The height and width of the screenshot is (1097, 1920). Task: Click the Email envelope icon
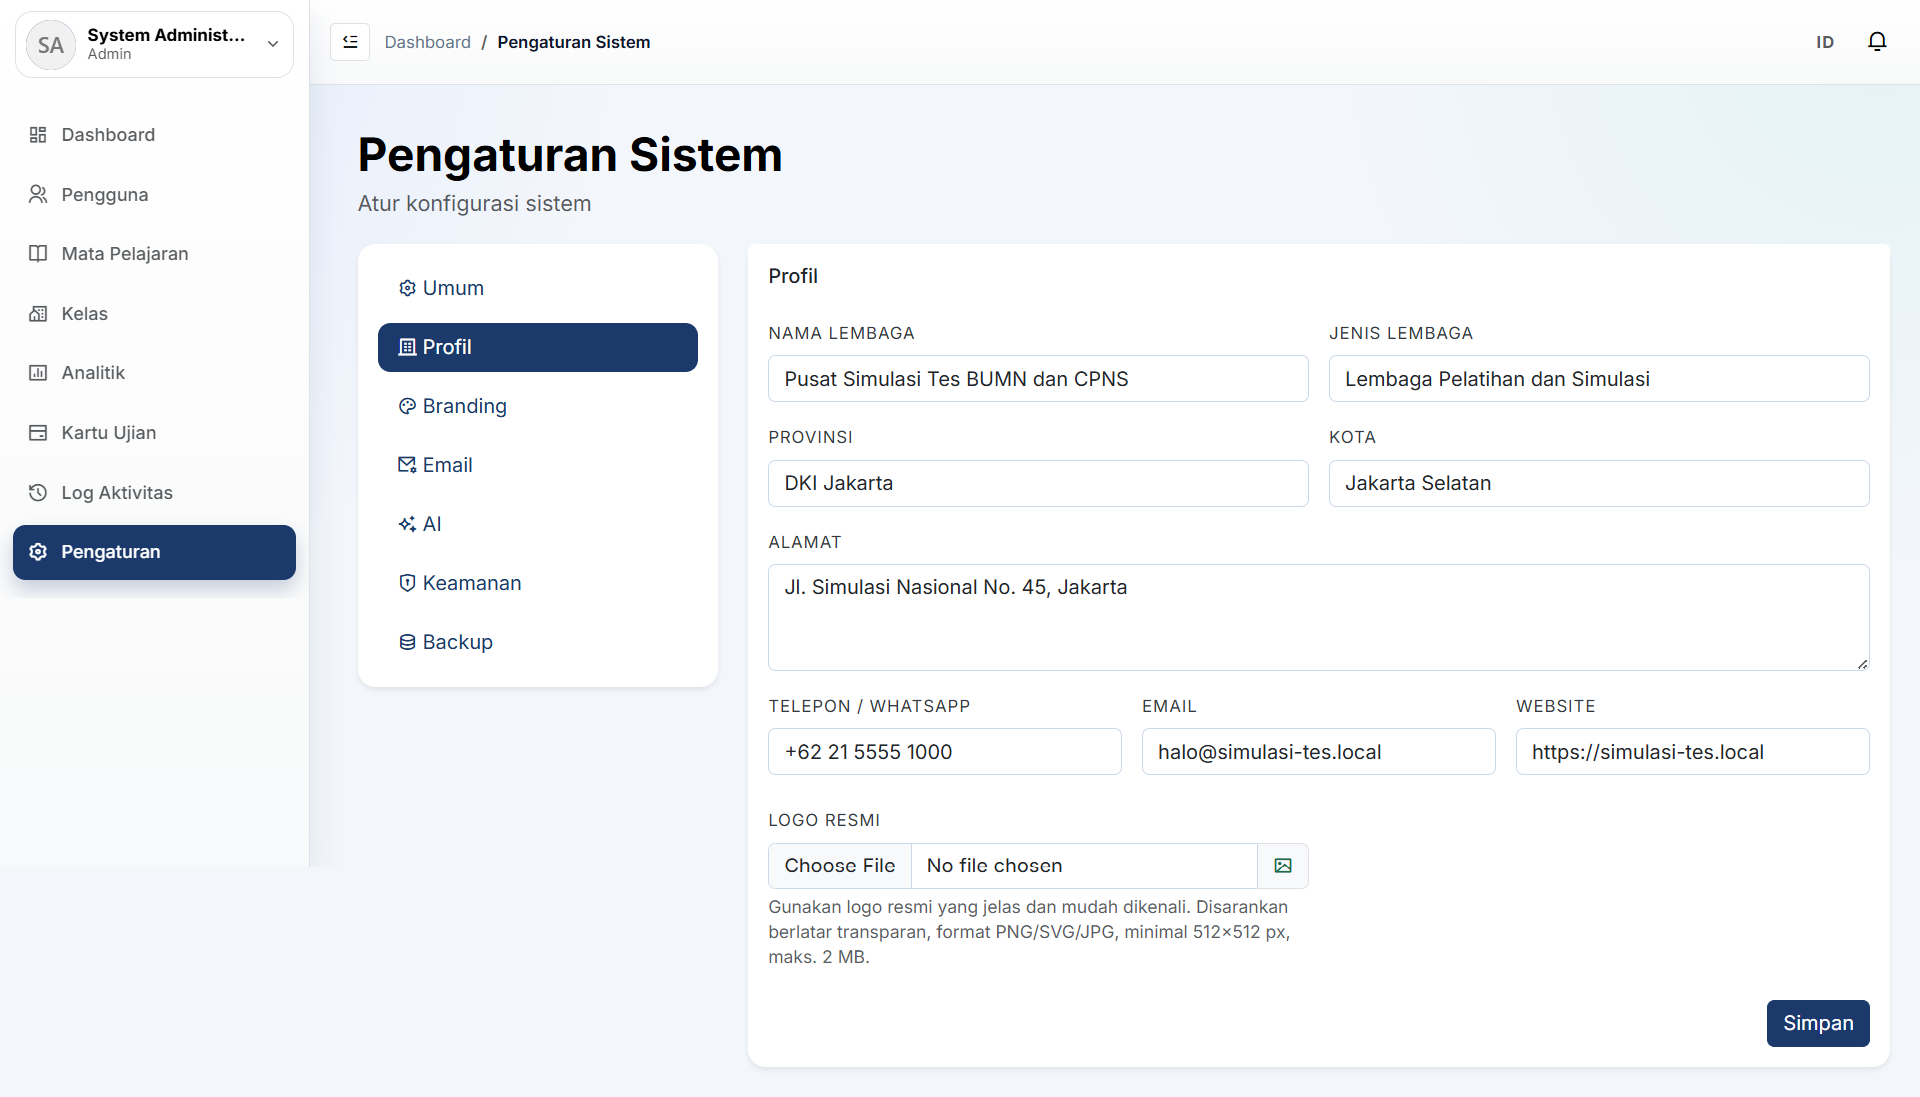[x=407, y=465]
